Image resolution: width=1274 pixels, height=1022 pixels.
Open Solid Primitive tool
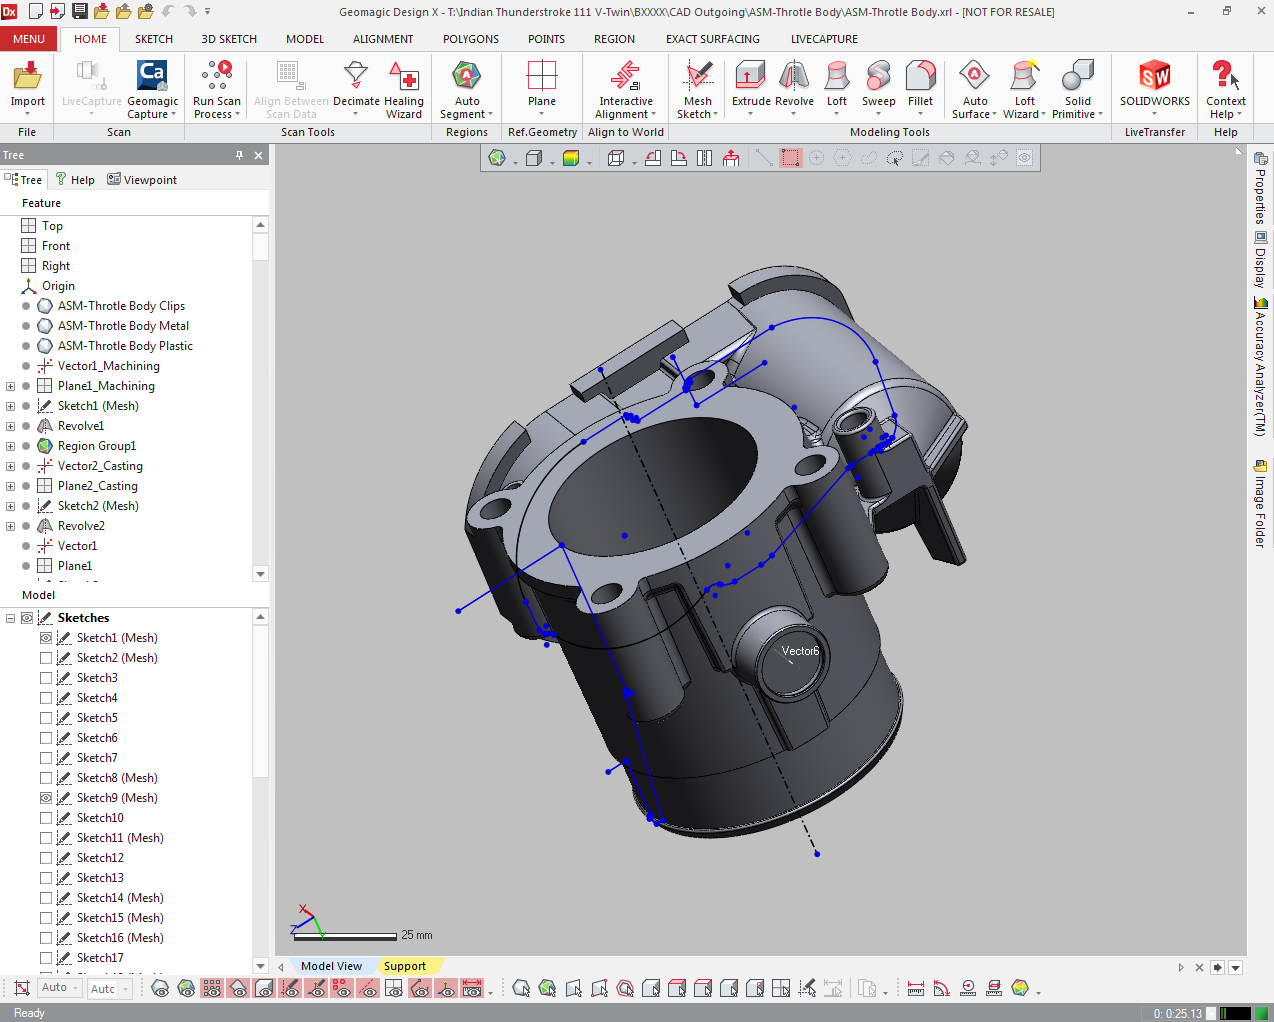point(1078,88)
